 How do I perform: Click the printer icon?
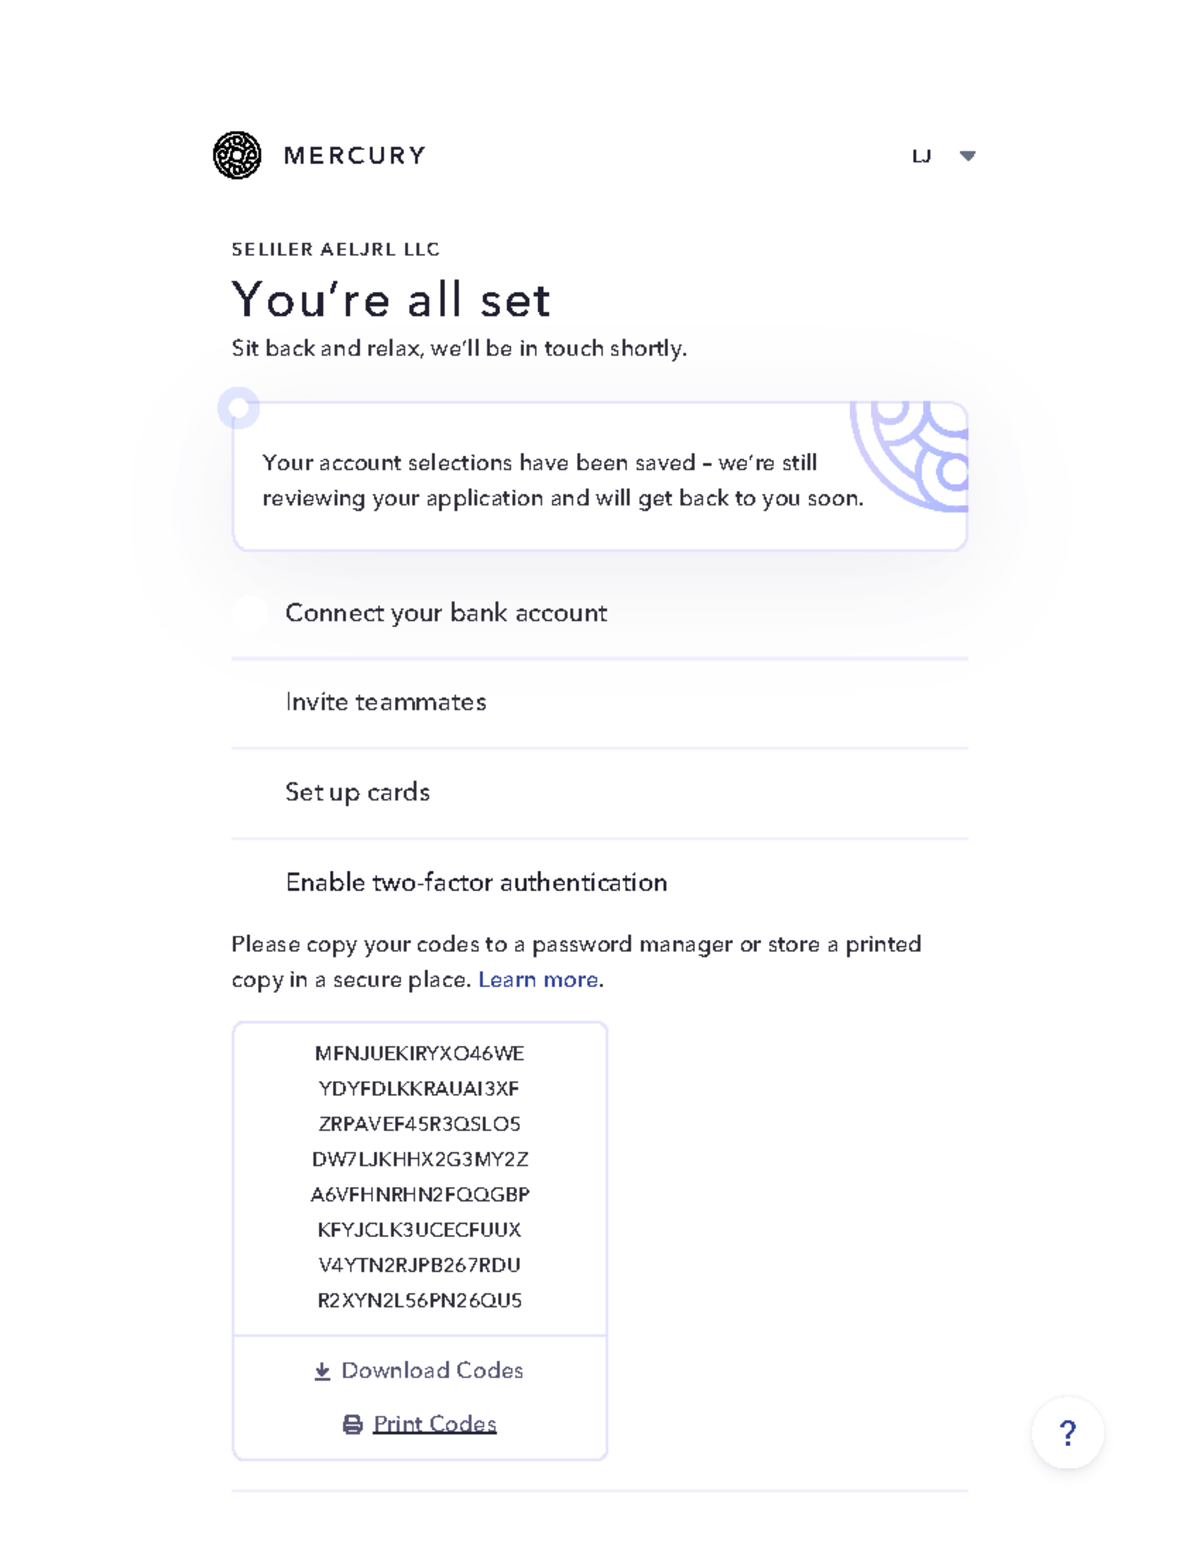(352, 1424)
